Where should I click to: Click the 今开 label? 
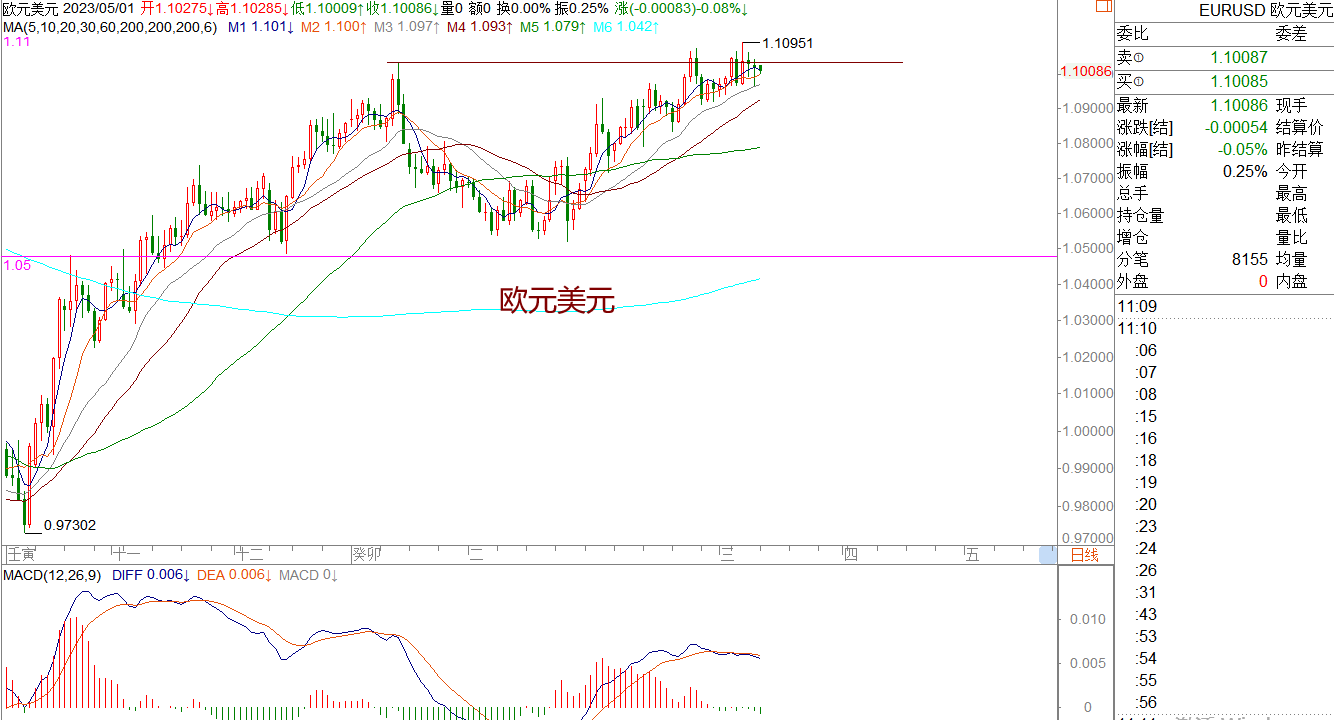(1290, 171)
